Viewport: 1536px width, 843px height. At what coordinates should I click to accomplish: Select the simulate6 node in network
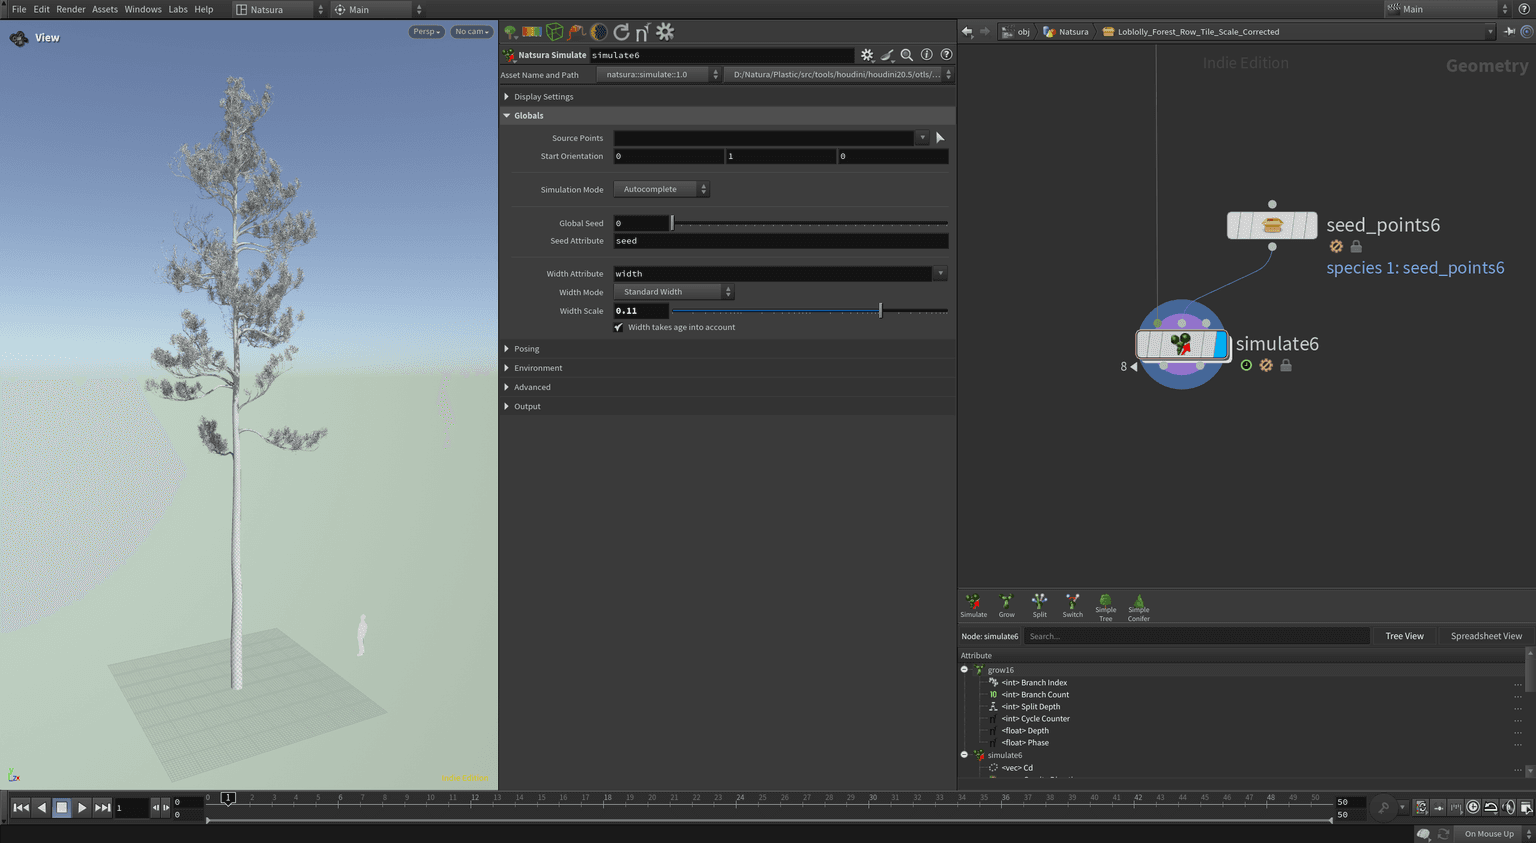pyautogui.click(x=1182, y=345)
